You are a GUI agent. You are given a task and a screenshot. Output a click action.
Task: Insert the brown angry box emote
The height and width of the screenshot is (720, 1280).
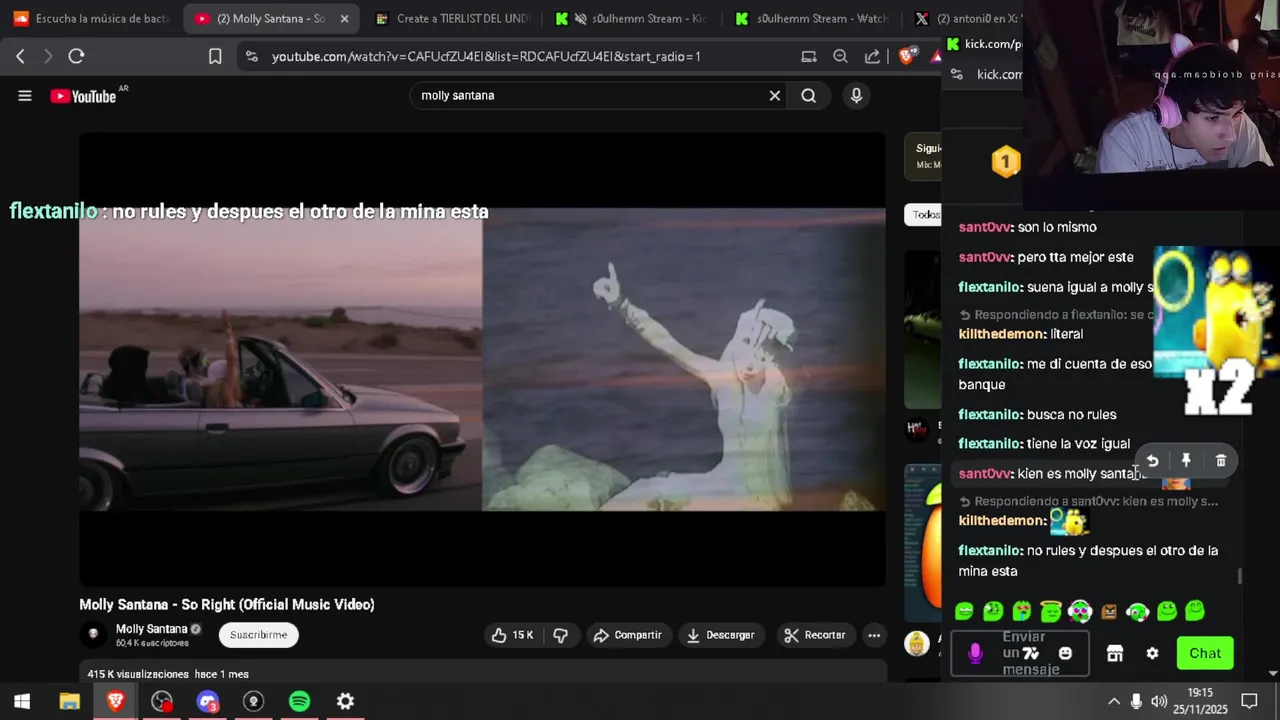pos(1109,611)
